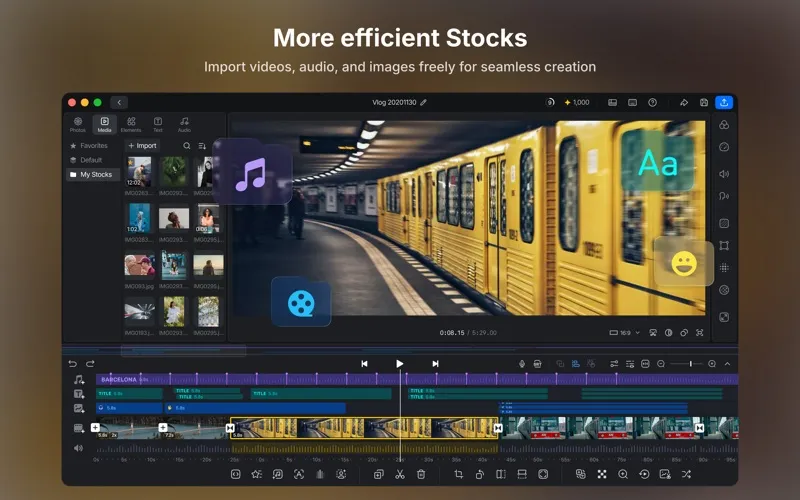
Task: Zoom in the timeline
Action: (x=712, y=364)
